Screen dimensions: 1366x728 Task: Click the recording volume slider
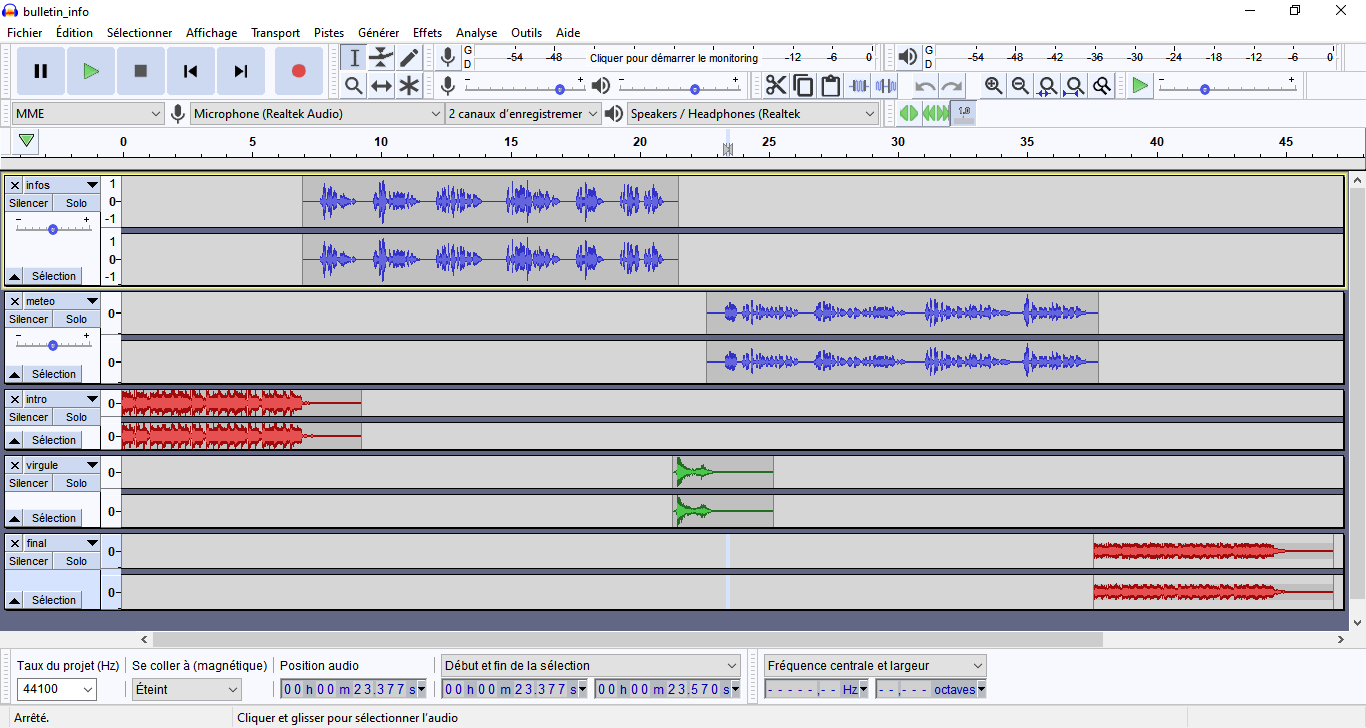coord(525,86)
